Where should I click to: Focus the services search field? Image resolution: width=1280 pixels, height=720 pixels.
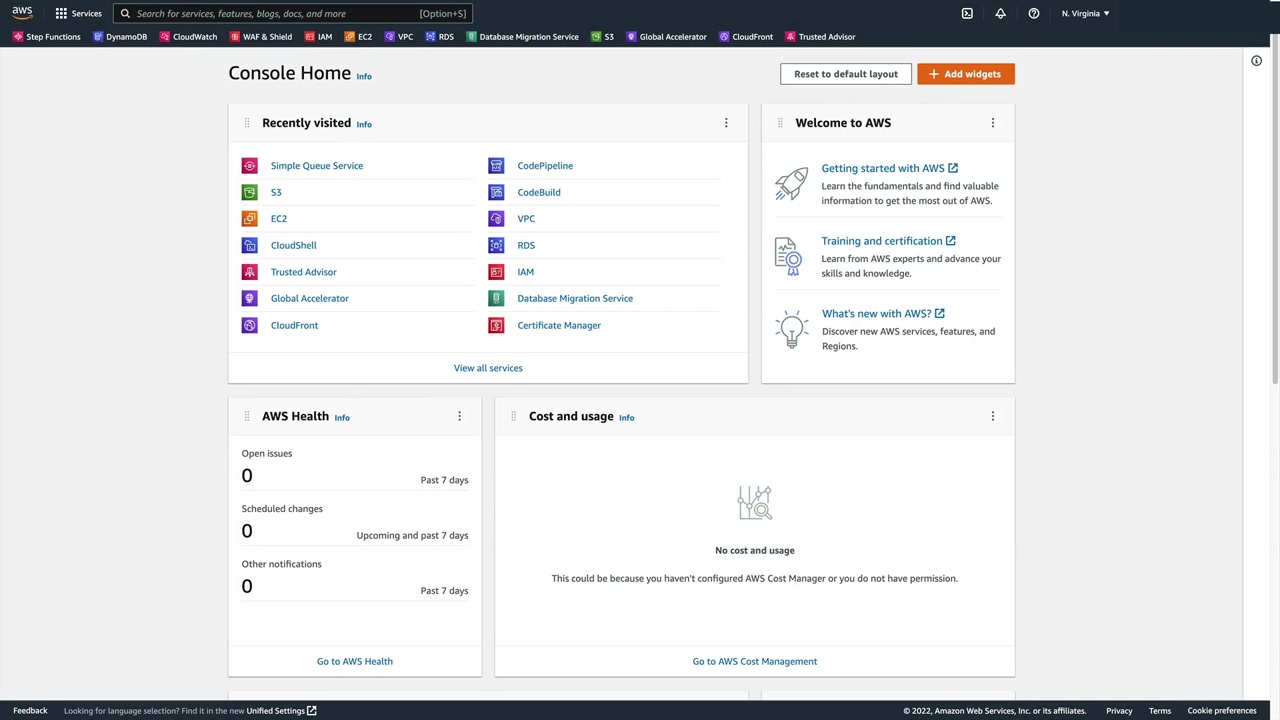(x=292, y=14)
